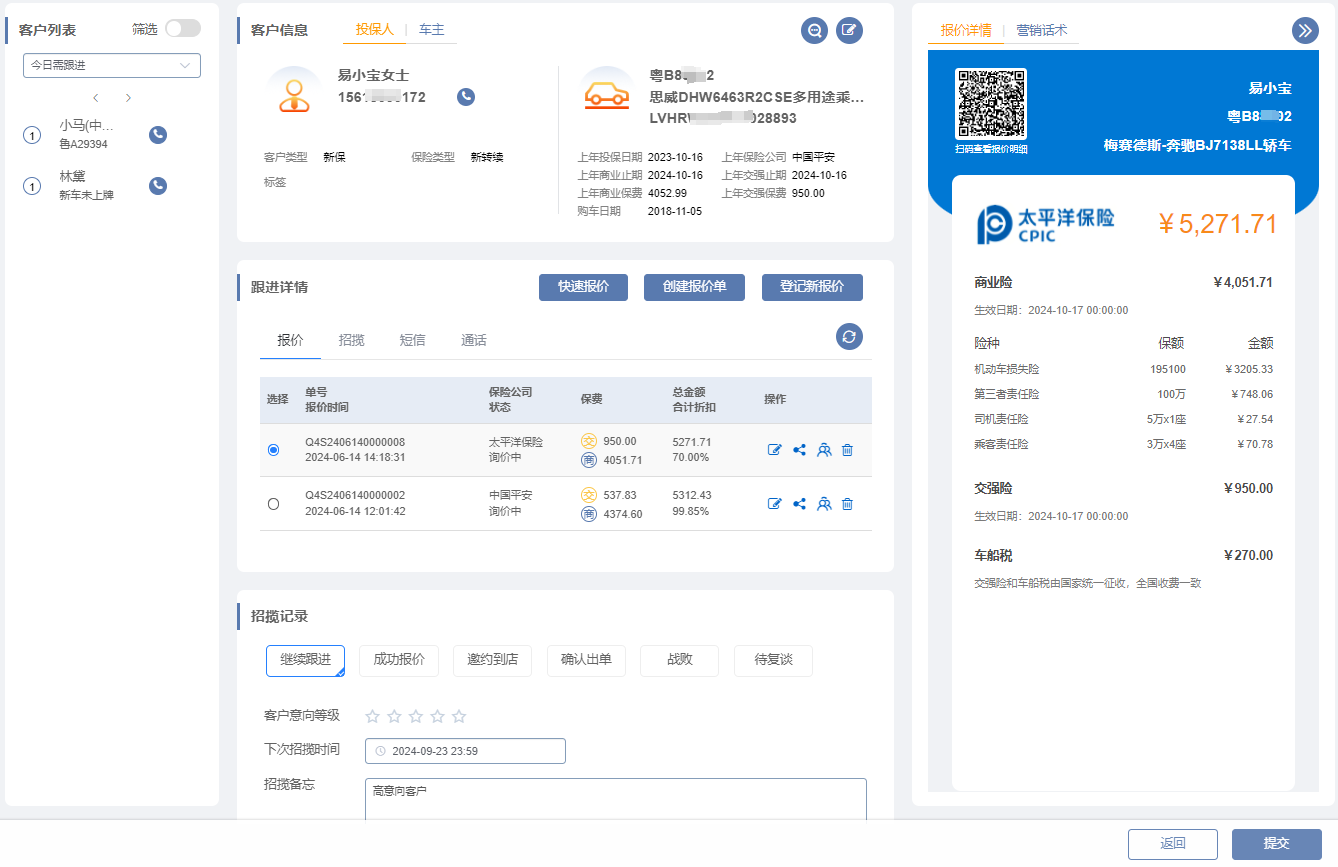Switch to 车主 tab
Image resolution: width=1338 pixels, height=867 pixels.
pos(432,30)
